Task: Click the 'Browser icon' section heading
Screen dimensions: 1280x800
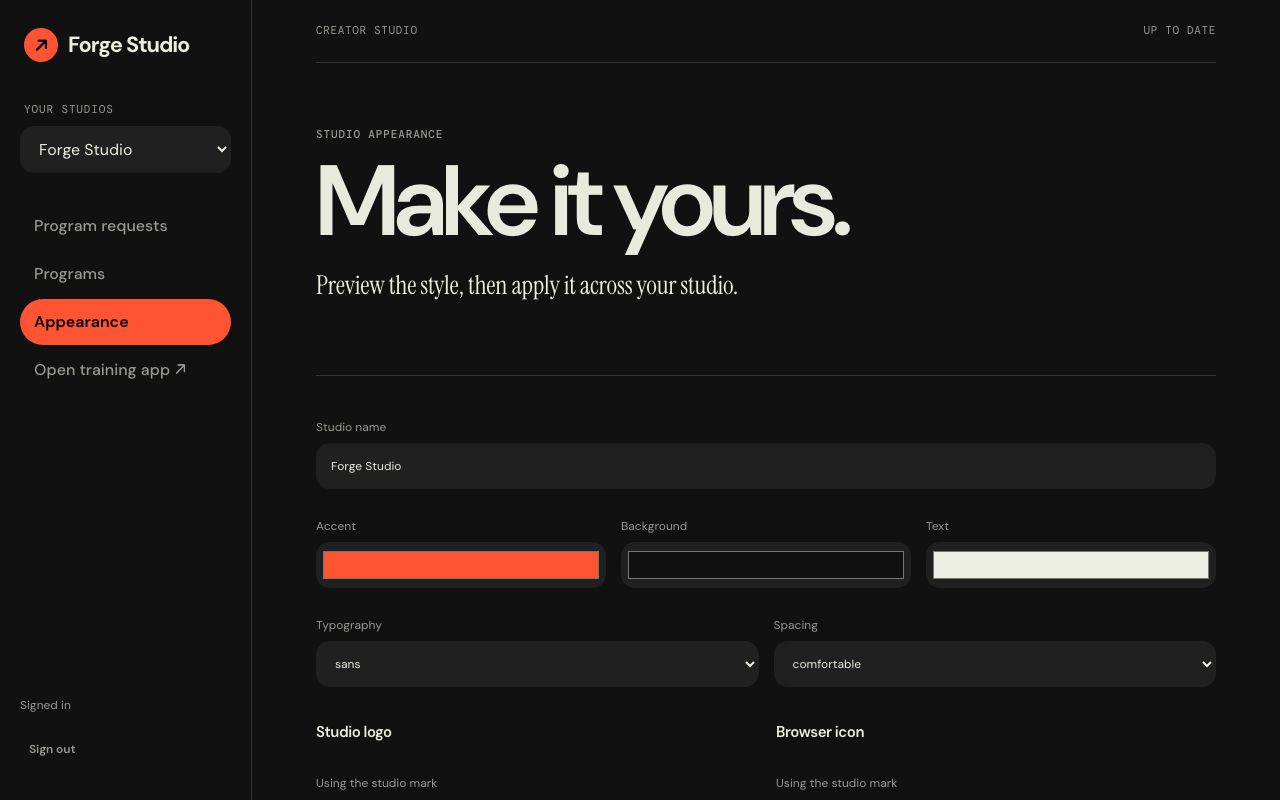Action: pyautogui.click(x=820, y=732)
